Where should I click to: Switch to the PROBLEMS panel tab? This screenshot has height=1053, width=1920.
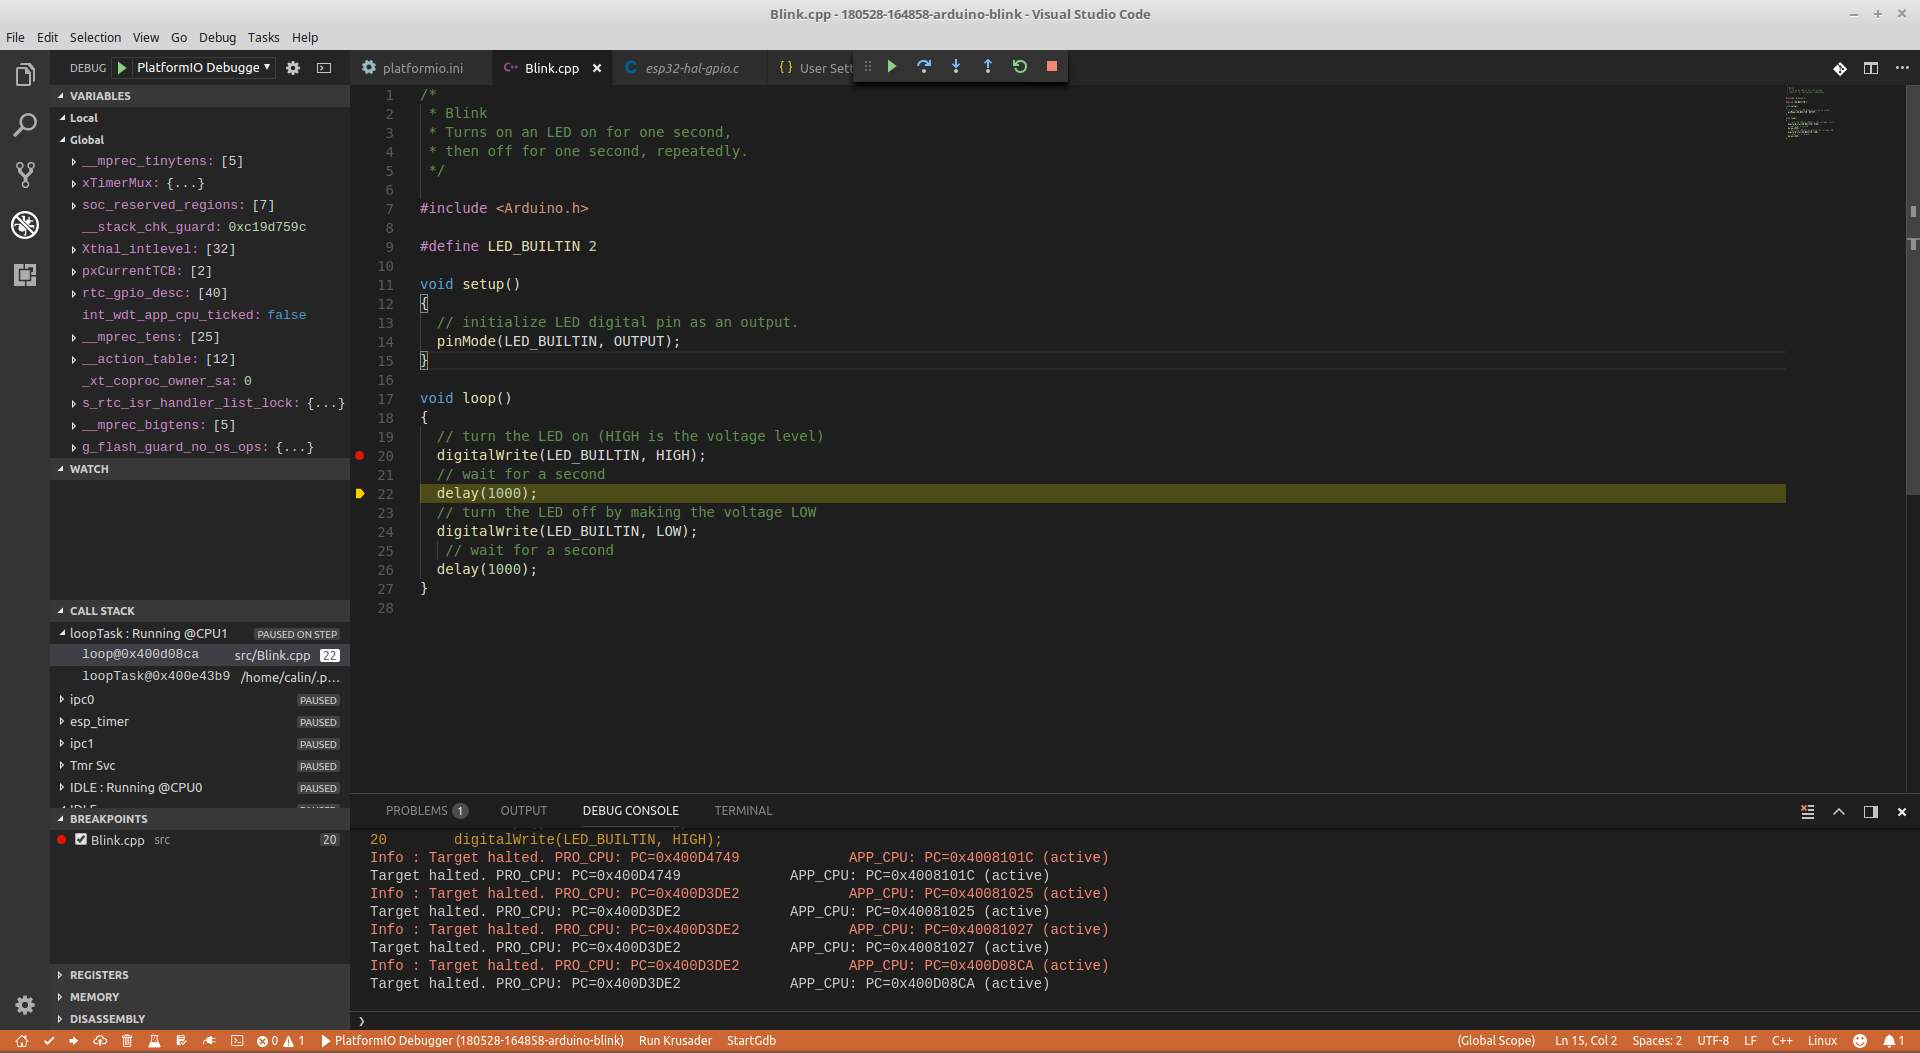point(426,811)
